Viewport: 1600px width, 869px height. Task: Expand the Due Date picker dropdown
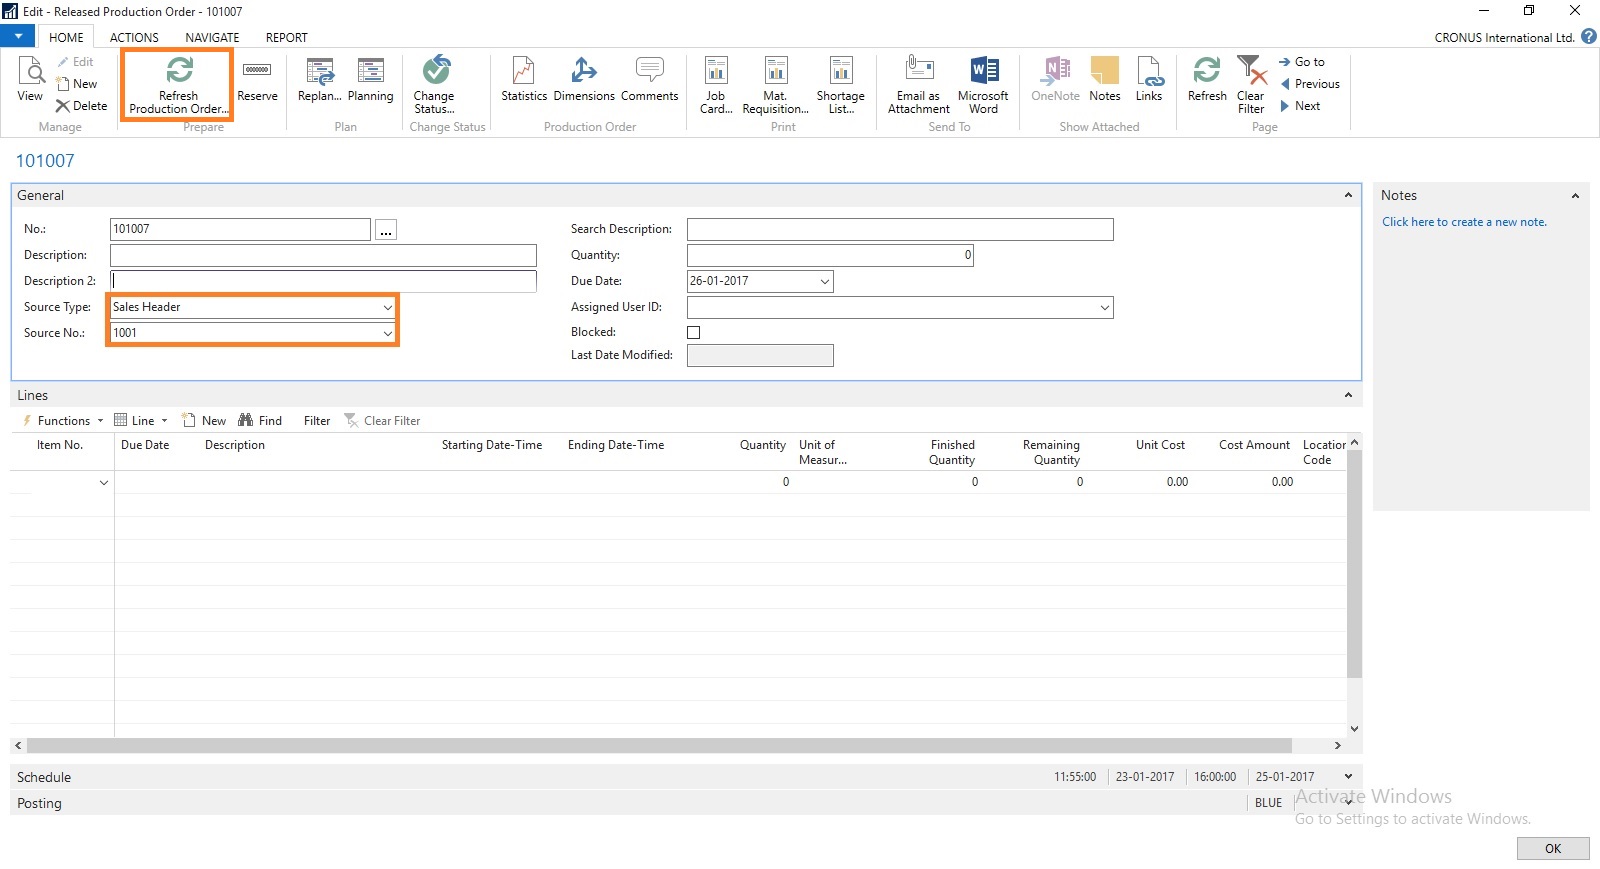(824, 282)
